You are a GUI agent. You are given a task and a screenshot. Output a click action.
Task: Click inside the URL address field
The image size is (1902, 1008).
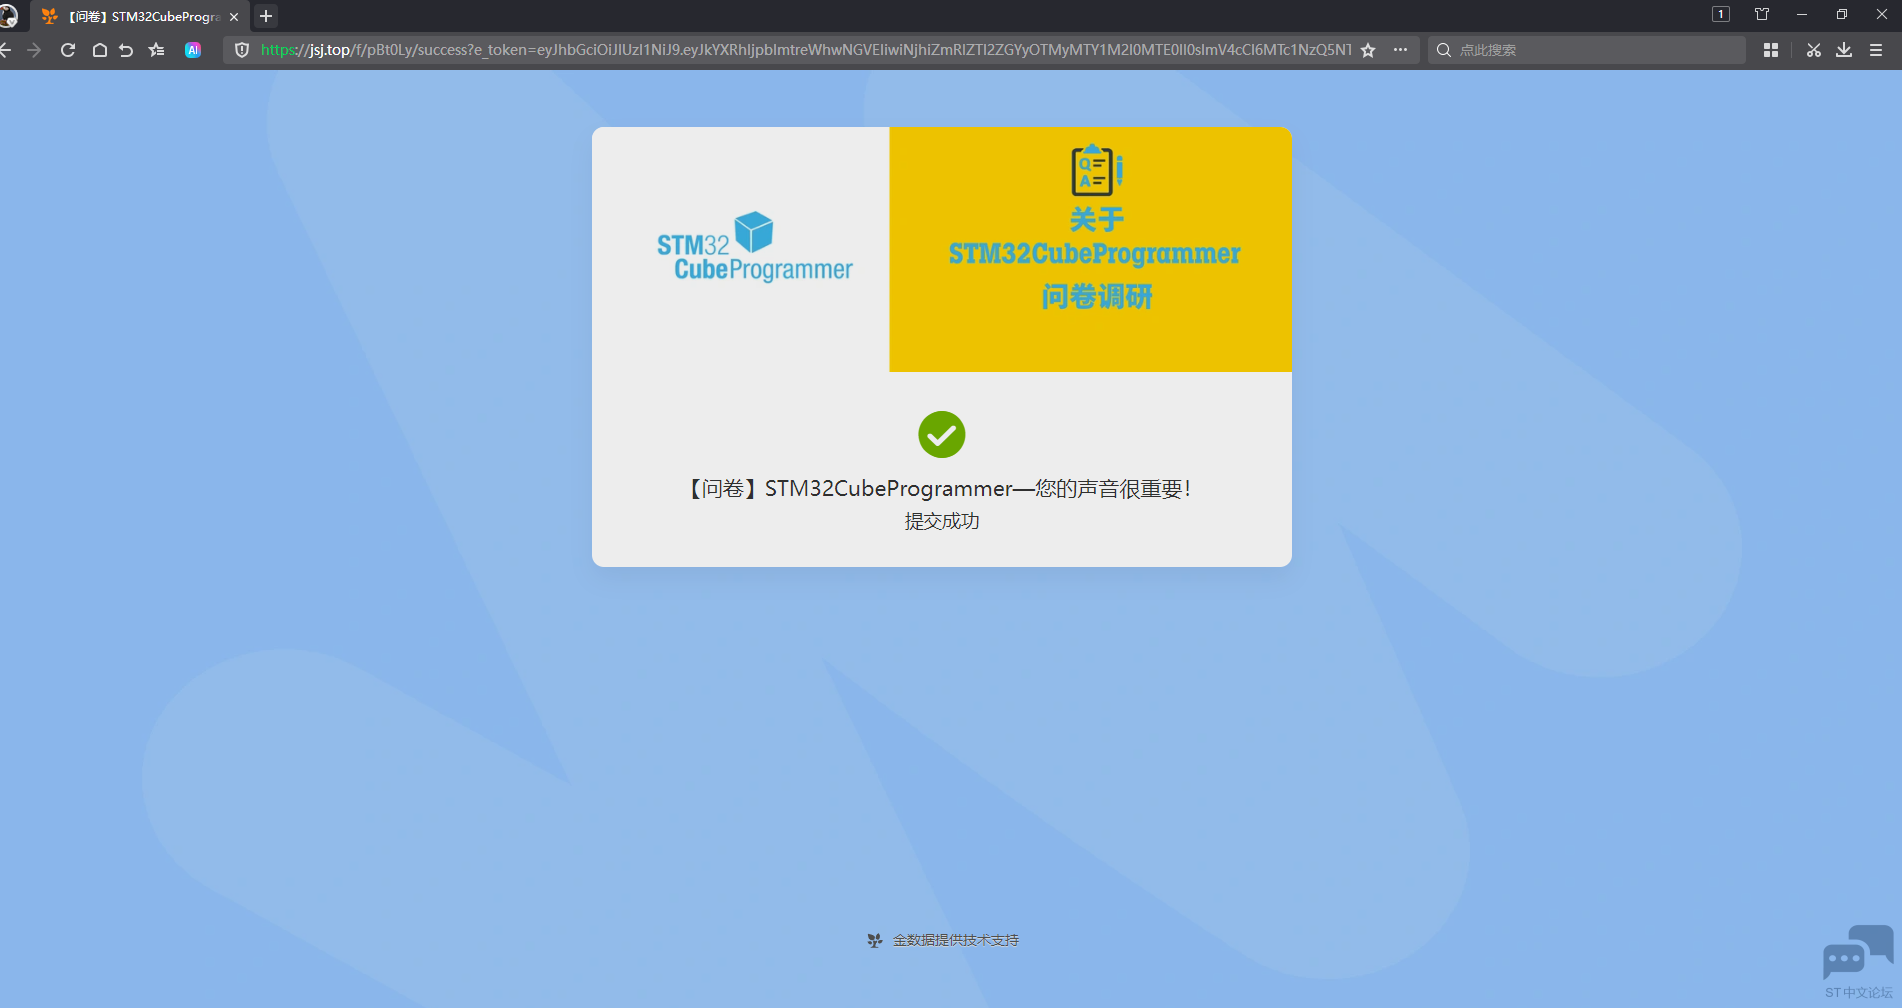pos(805,50)
